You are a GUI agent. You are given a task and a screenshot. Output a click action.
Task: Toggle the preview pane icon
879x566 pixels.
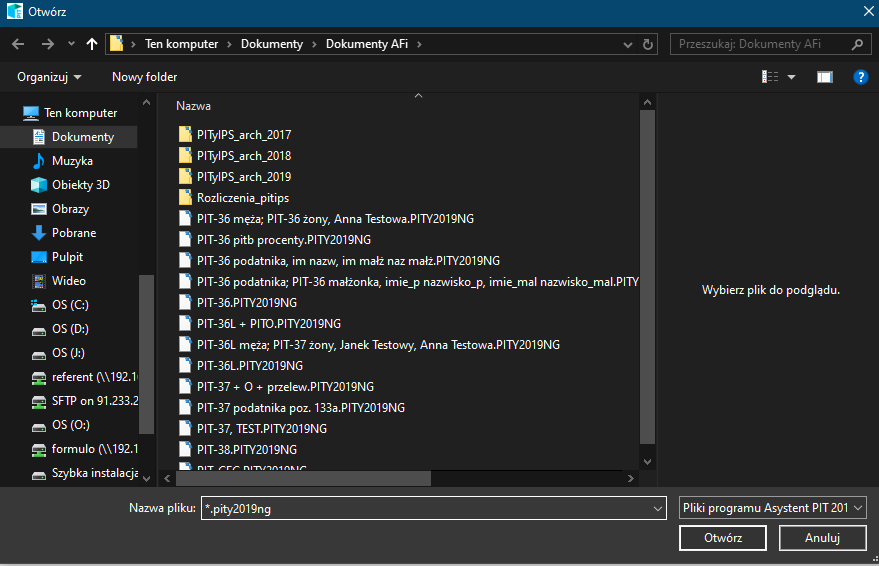pyautogui.click(x=824, y=77)
